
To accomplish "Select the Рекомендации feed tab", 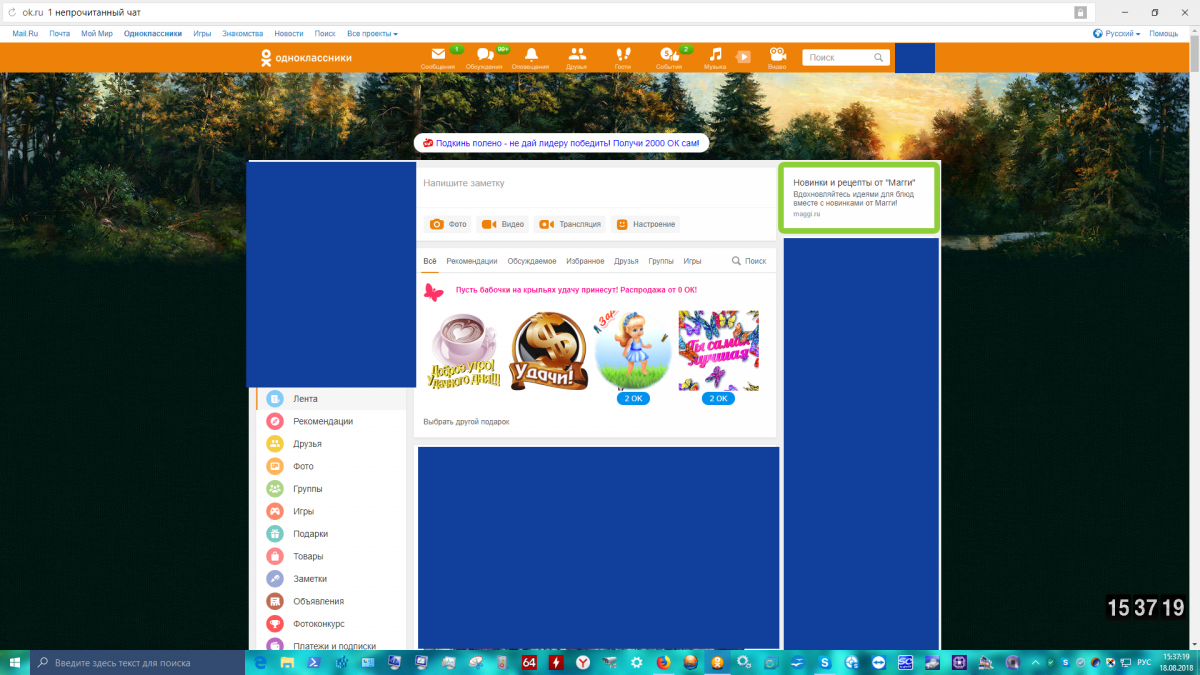I will coord(472,261).
